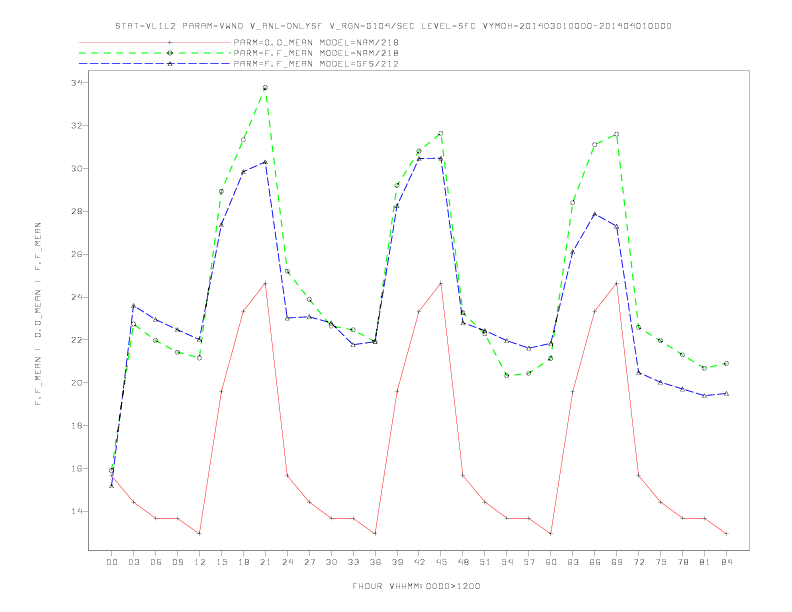Click x-axis forecast hour label 81
The width and height of the screenshot is (792, 612).
click(x=705, y=562)
